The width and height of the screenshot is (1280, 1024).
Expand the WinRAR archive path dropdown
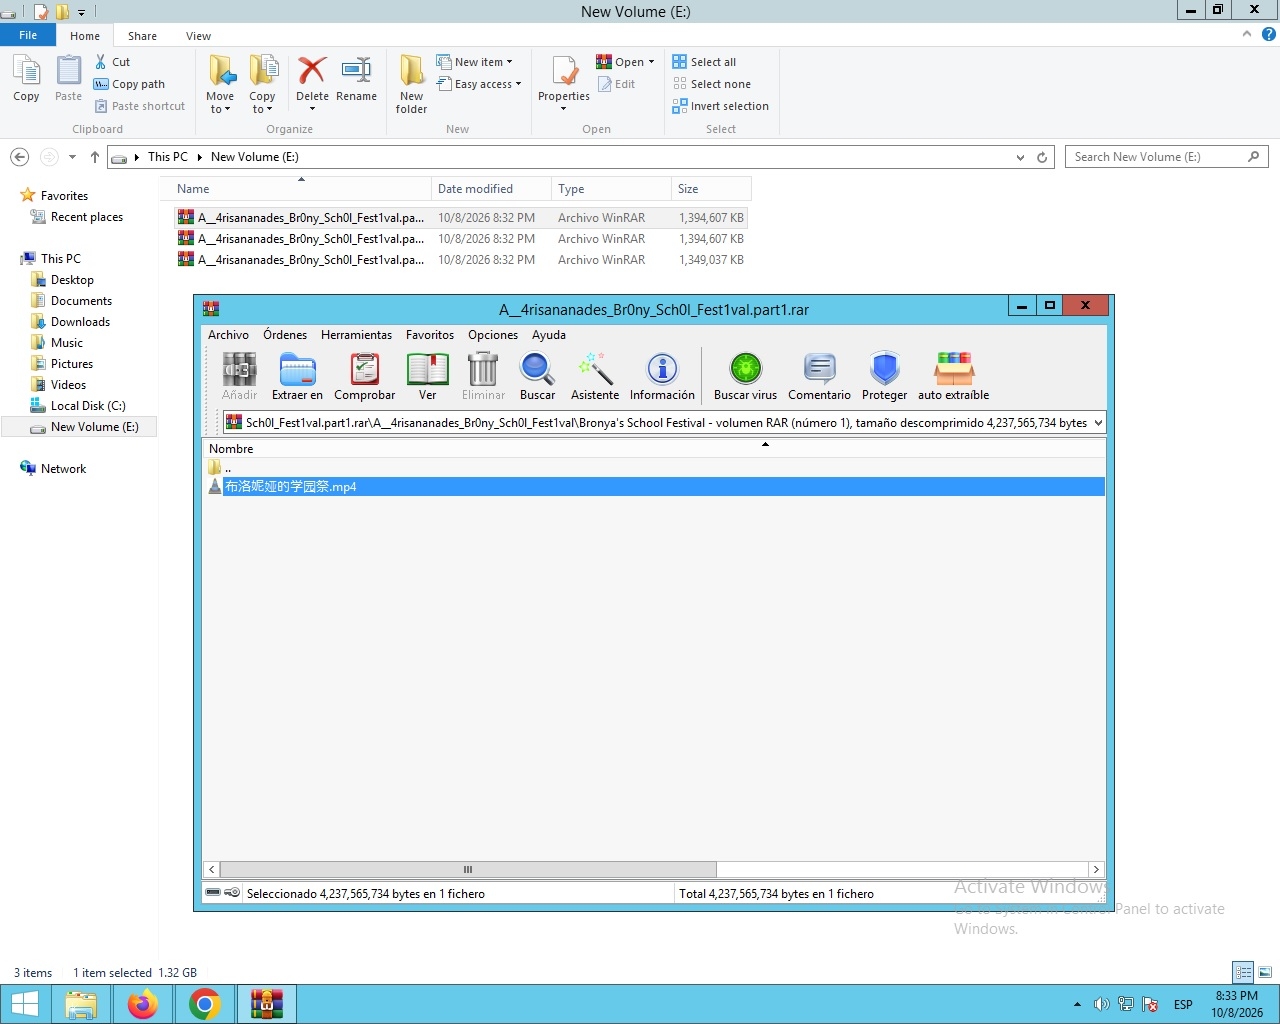coord(1098,423)
